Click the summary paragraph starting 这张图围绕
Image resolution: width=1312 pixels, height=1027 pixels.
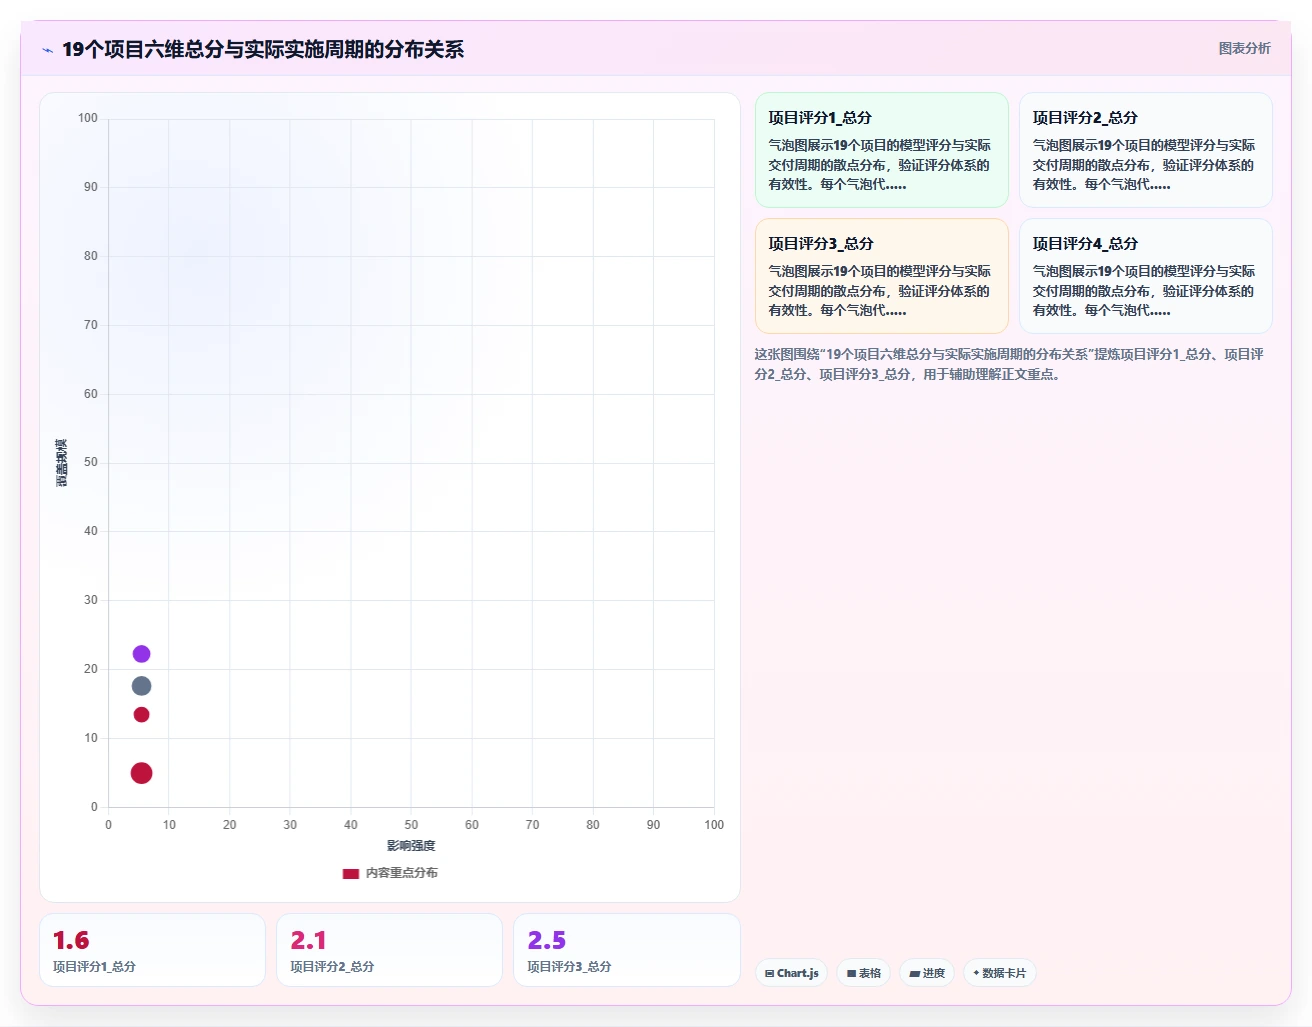point(1009,364)
